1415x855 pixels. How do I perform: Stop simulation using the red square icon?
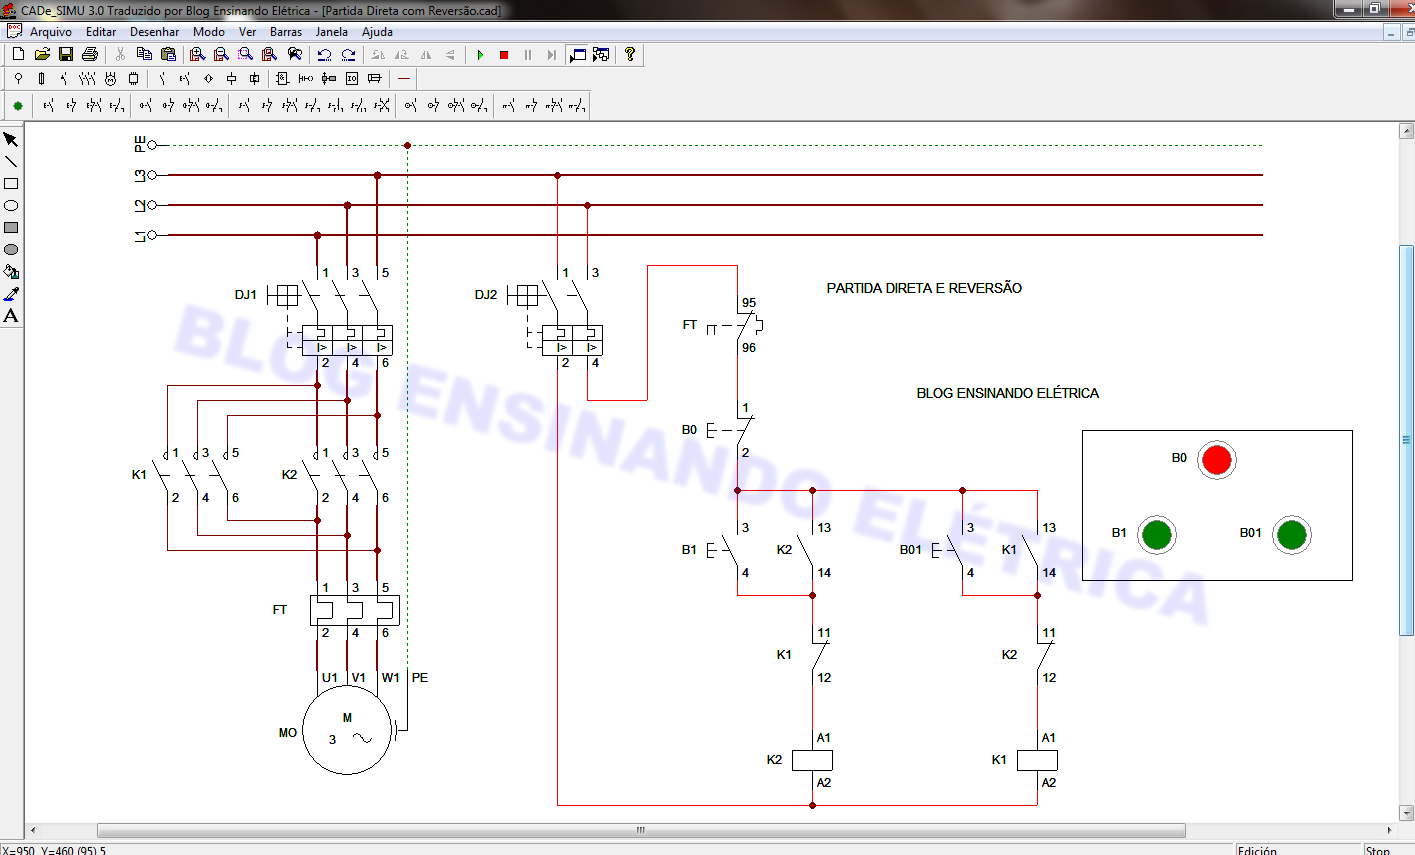504,55
